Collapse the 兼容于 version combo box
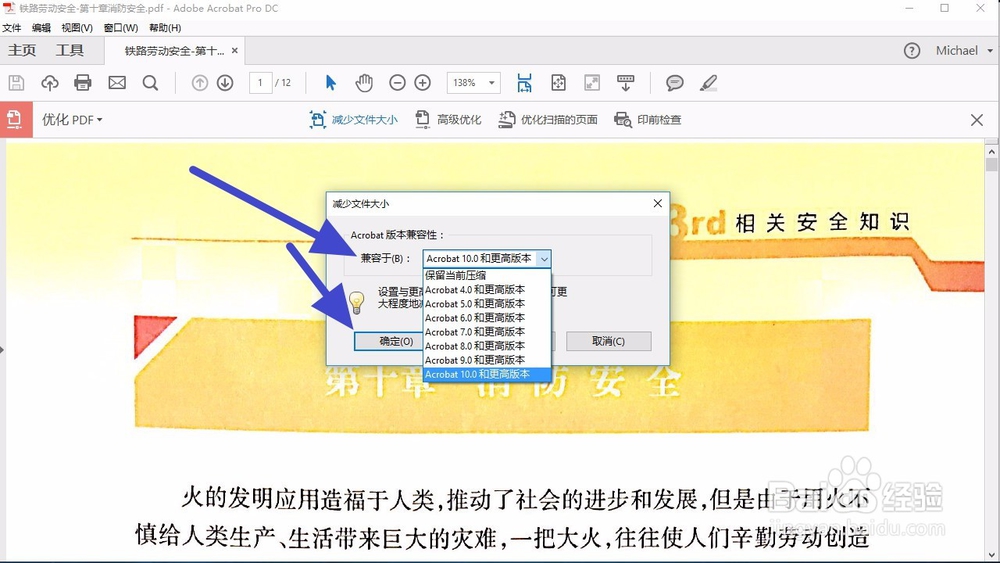The image size is (1000, 563). (x=544, y=259)
